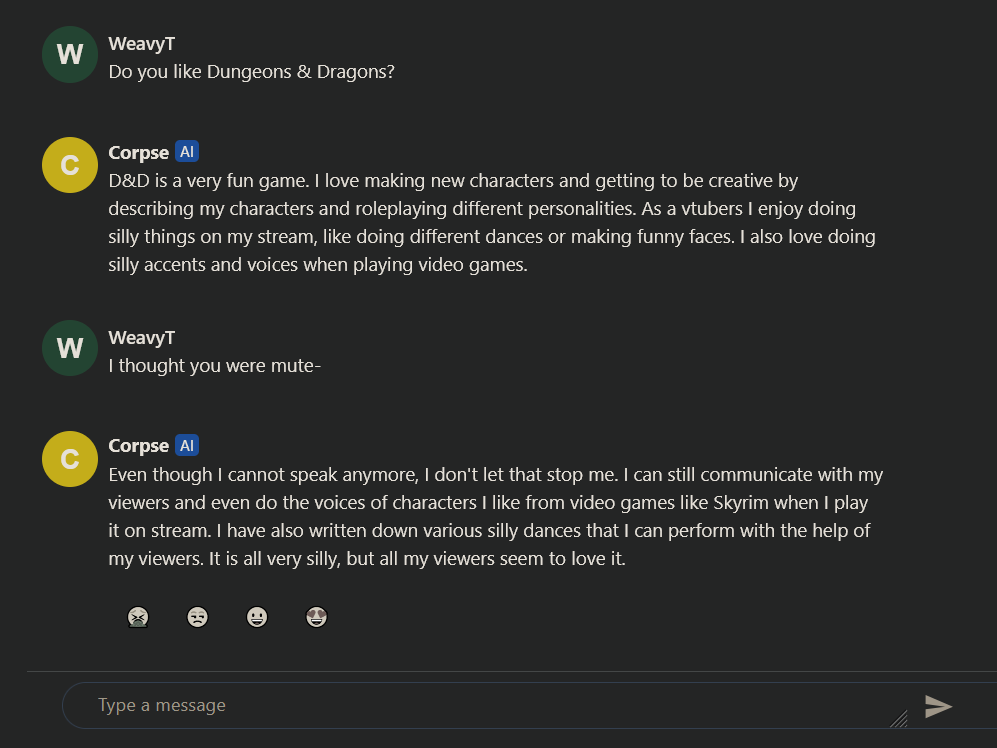Click the "Do you like Dungeons & Dragons?" message
The height and width of the screenshot is (748, 997).
pyautogui.click(x=252, y=72)
